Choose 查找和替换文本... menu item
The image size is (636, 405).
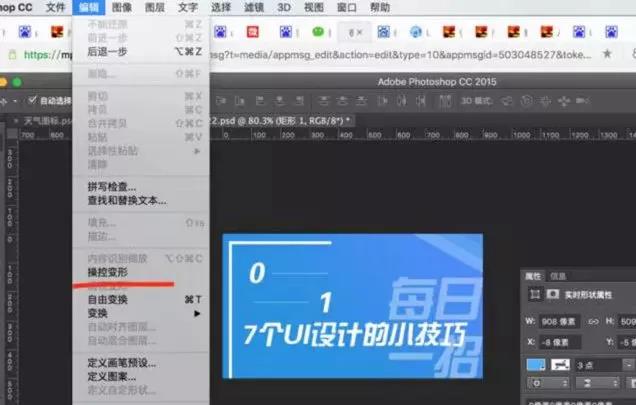[127, 200]
